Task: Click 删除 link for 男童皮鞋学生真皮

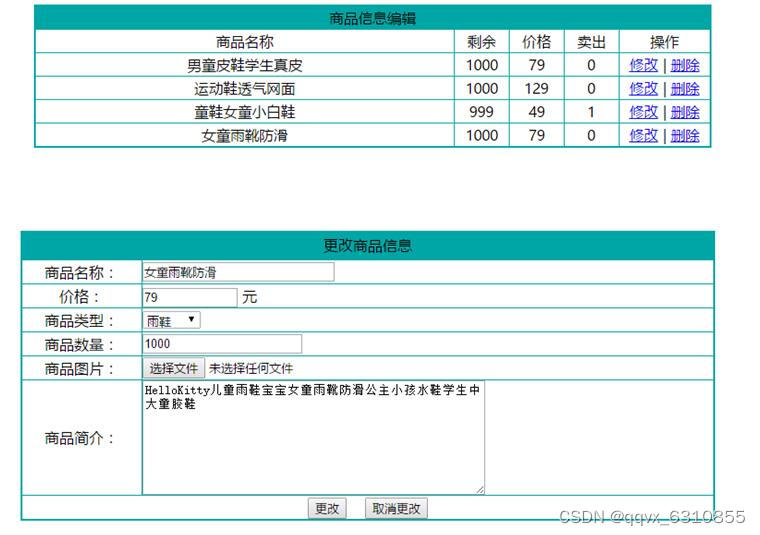Action: coord(685,65)
